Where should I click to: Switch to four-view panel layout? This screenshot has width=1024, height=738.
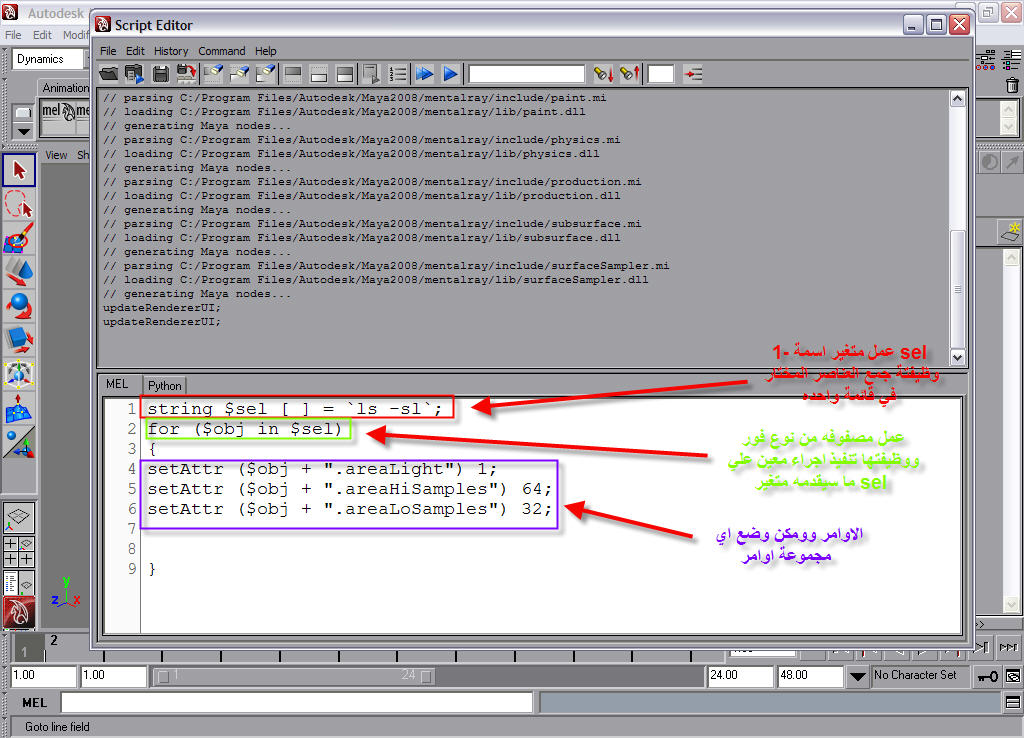coord(19,552)
